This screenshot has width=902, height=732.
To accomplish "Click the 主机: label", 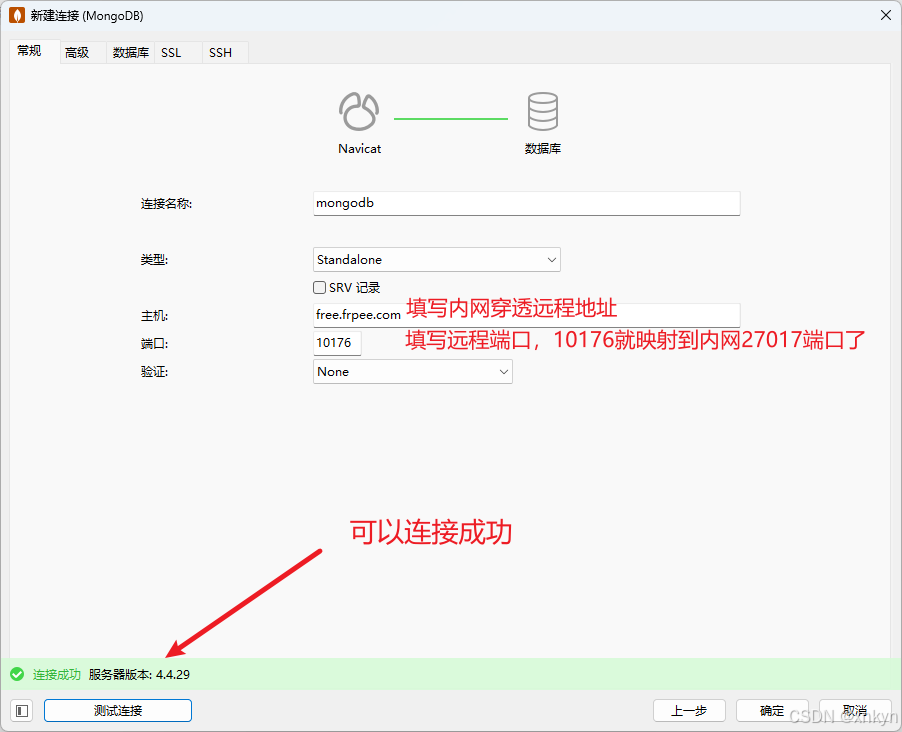I will click(x=154, y=316).
